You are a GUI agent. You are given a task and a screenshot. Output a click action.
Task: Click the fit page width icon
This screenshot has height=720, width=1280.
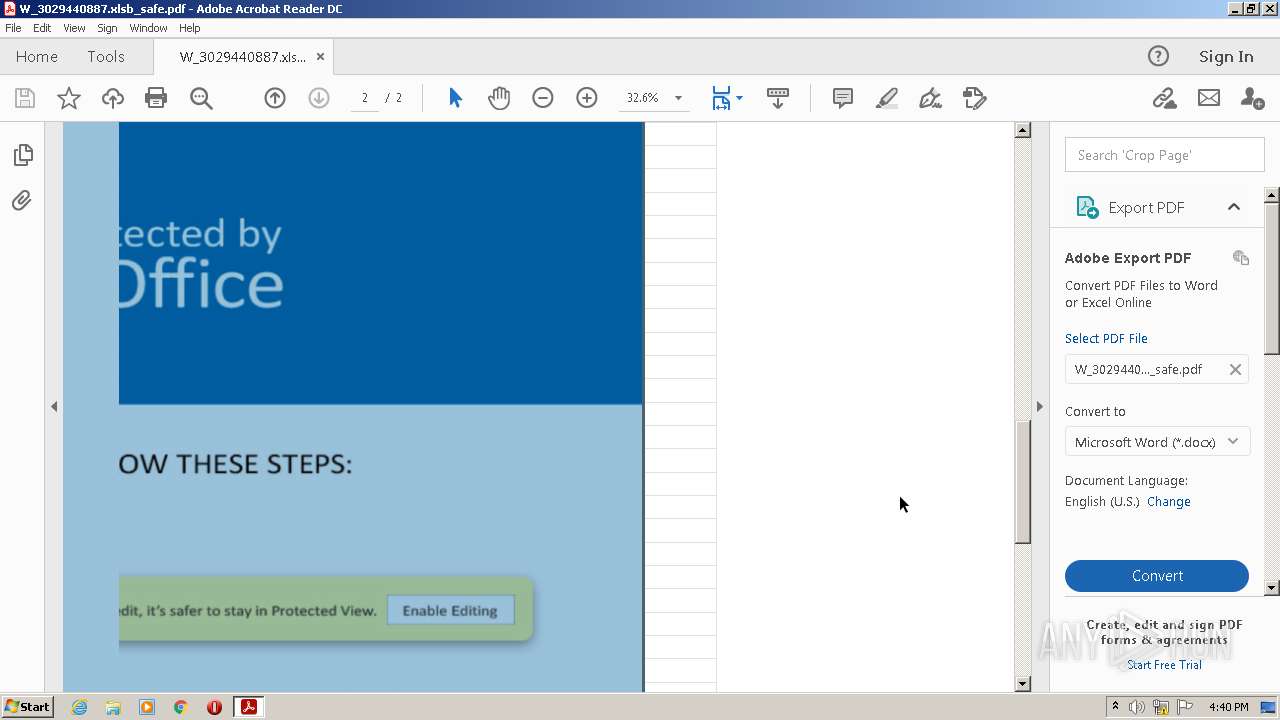[721, 98]
